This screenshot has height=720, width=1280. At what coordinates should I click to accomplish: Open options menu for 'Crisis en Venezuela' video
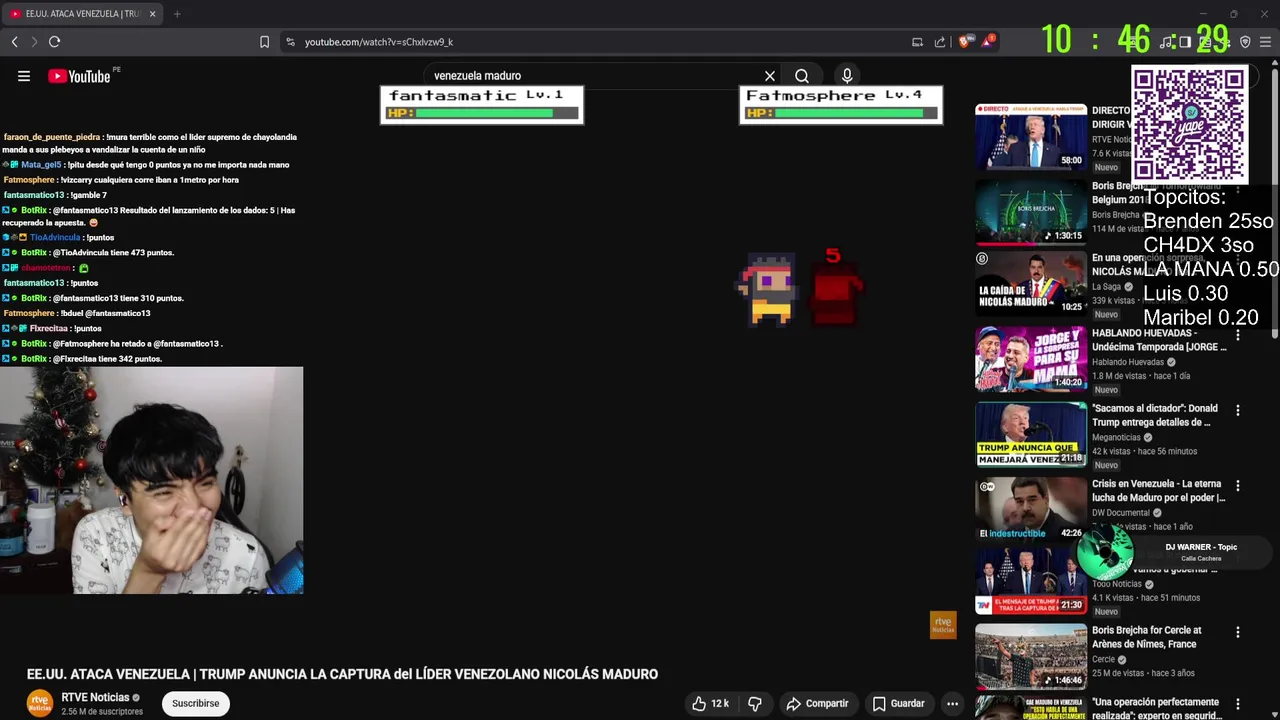(1238, 485)
